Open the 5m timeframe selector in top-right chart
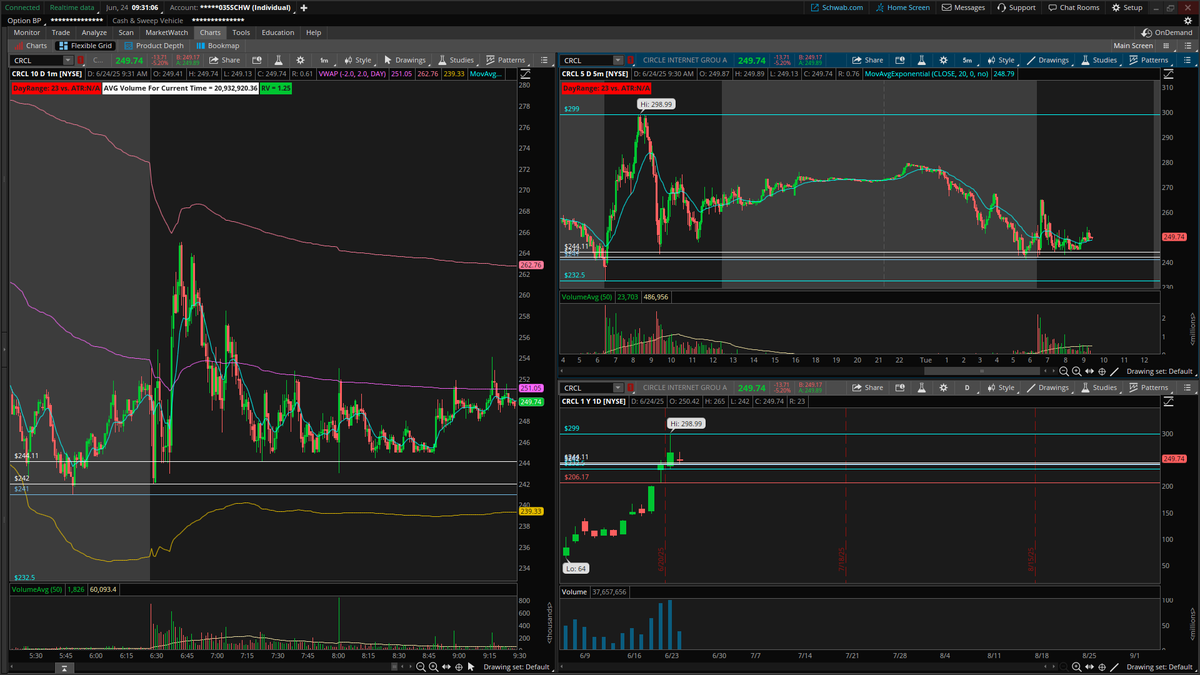The width and height of the screenshot is (1200, 675). 967,60
